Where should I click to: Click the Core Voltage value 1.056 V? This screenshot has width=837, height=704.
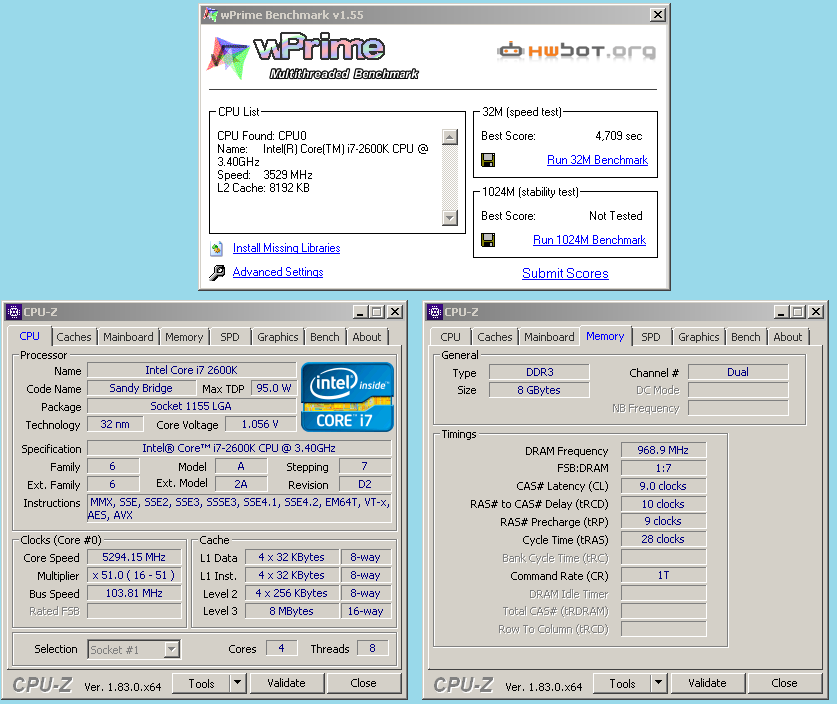coord(260,424)
